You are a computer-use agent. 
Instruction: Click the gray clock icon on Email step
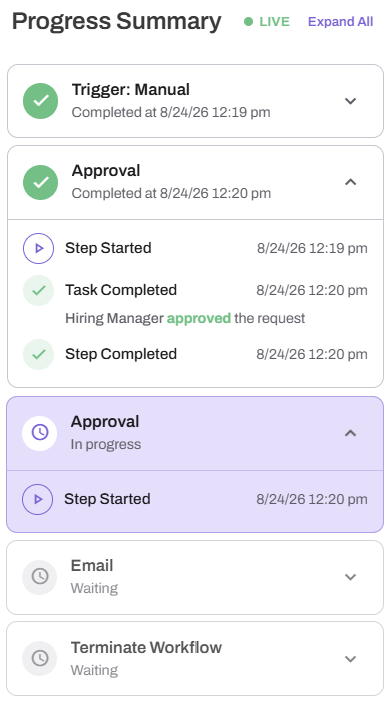[x=39, y=577]
